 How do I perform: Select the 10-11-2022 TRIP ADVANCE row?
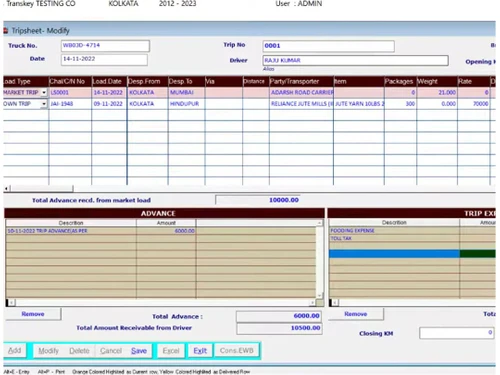pyautogui.click(x=71, y=231)
